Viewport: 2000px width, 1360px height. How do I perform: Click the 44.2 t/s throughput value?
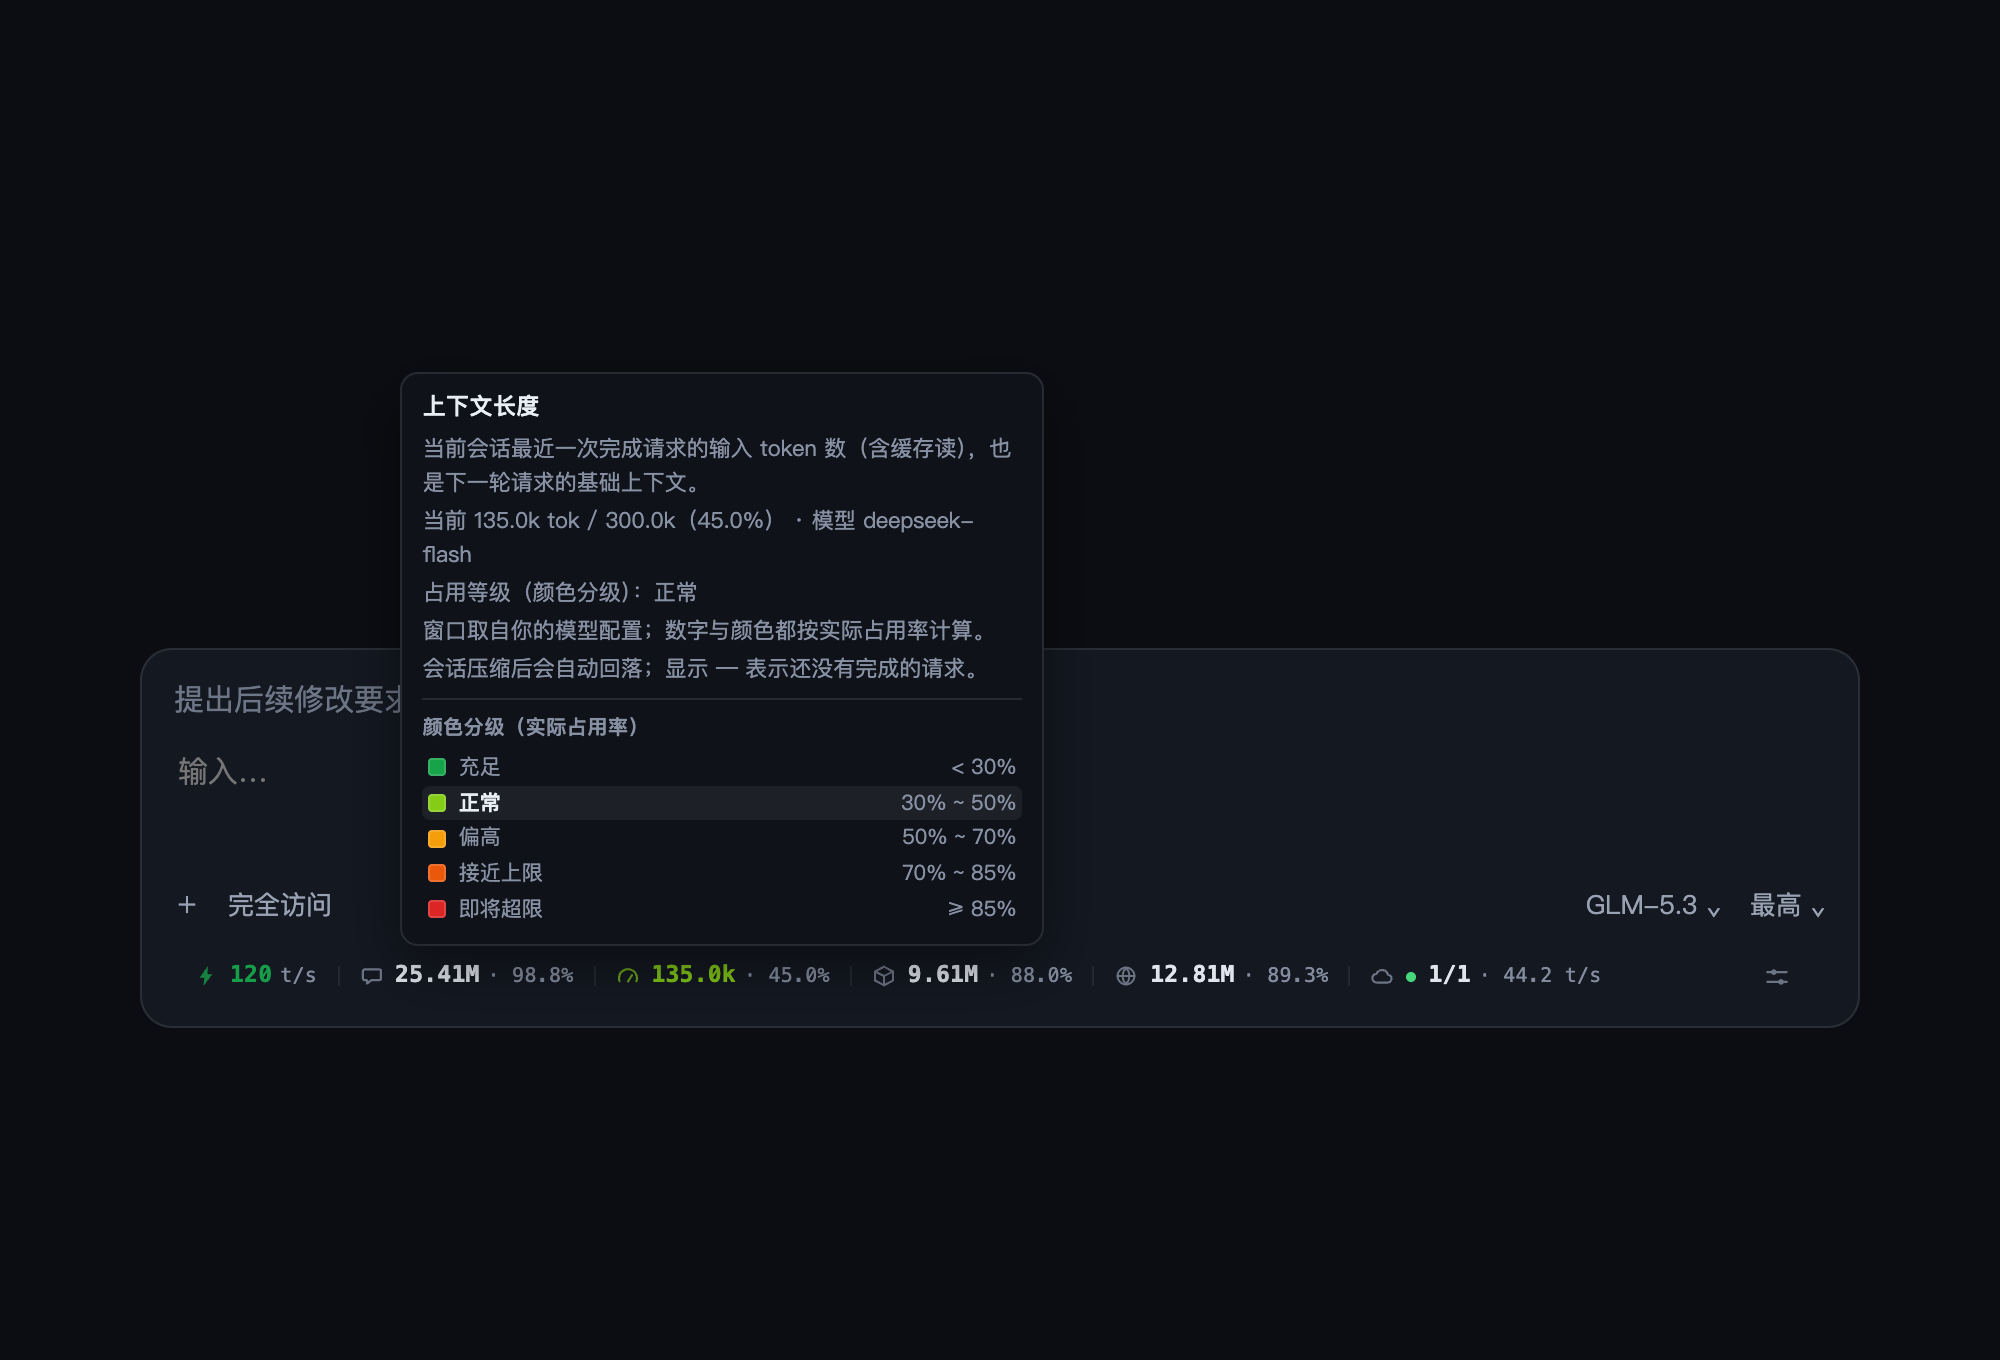tap(1551, 975)
